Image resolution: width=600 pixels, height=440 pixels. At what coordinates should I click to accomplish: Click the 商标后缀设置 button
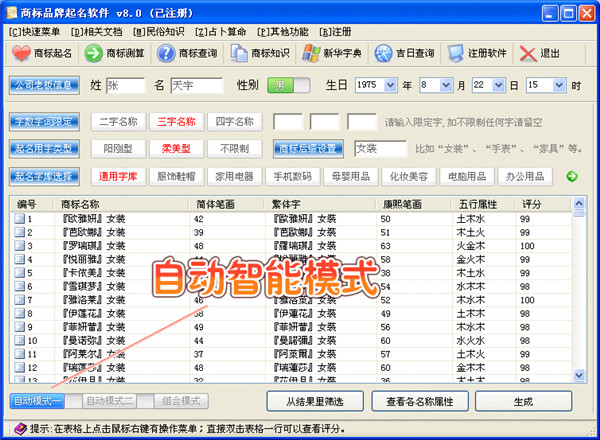[308, 149]
